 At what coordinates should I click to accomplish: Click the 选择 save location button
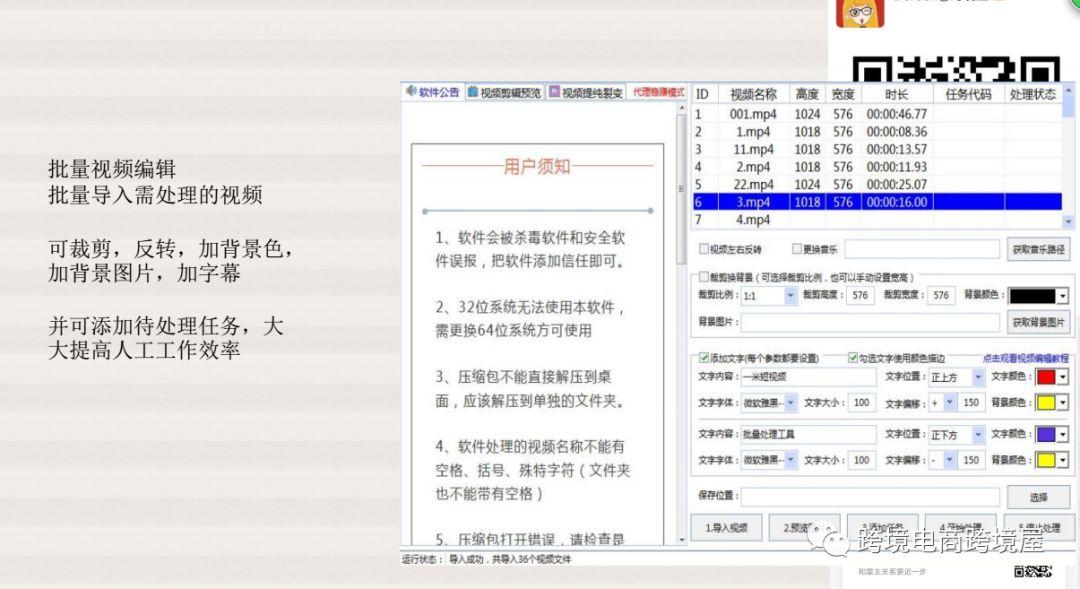(x=1038, y=497)
